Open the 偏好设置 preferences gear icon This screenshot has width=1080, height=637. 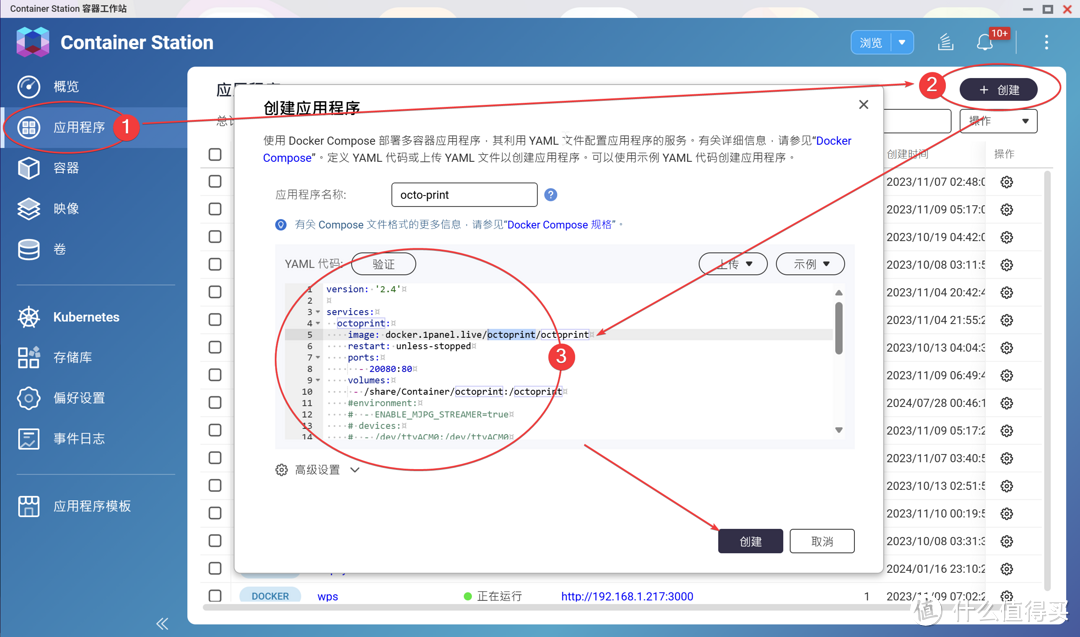(x=28, y=398)
